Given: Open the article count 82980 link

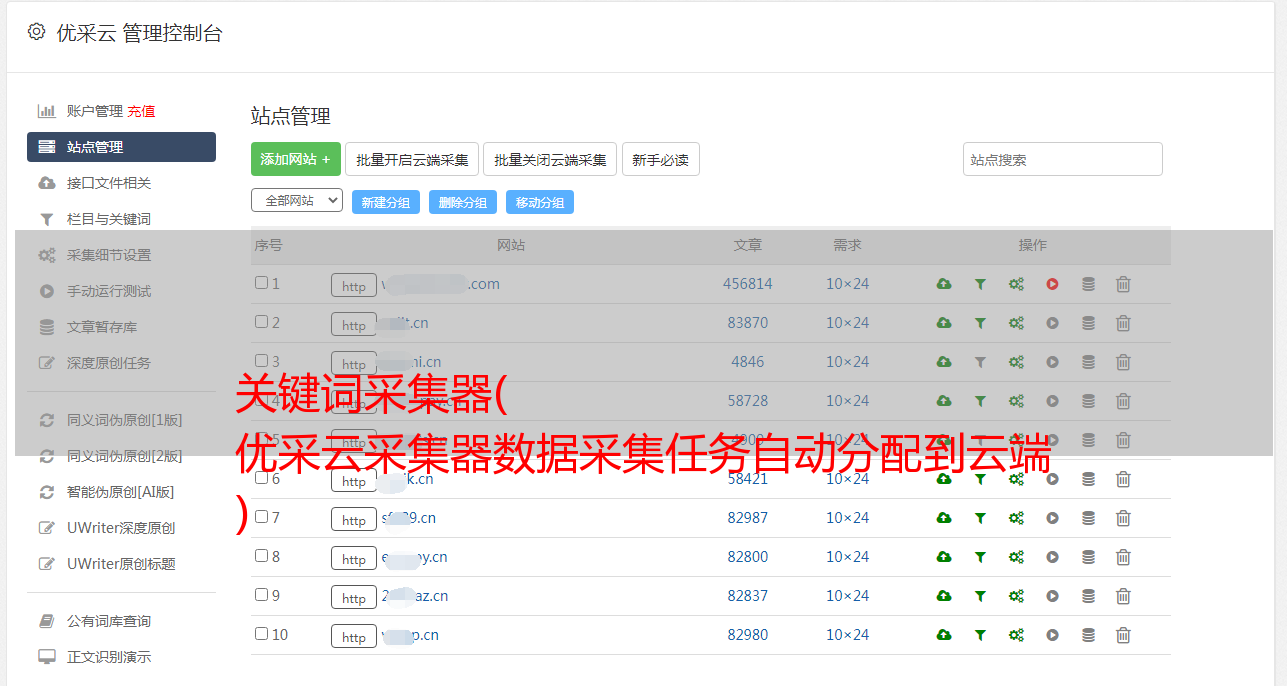Looking at the screenshot, I should click(x=748, y=635).
